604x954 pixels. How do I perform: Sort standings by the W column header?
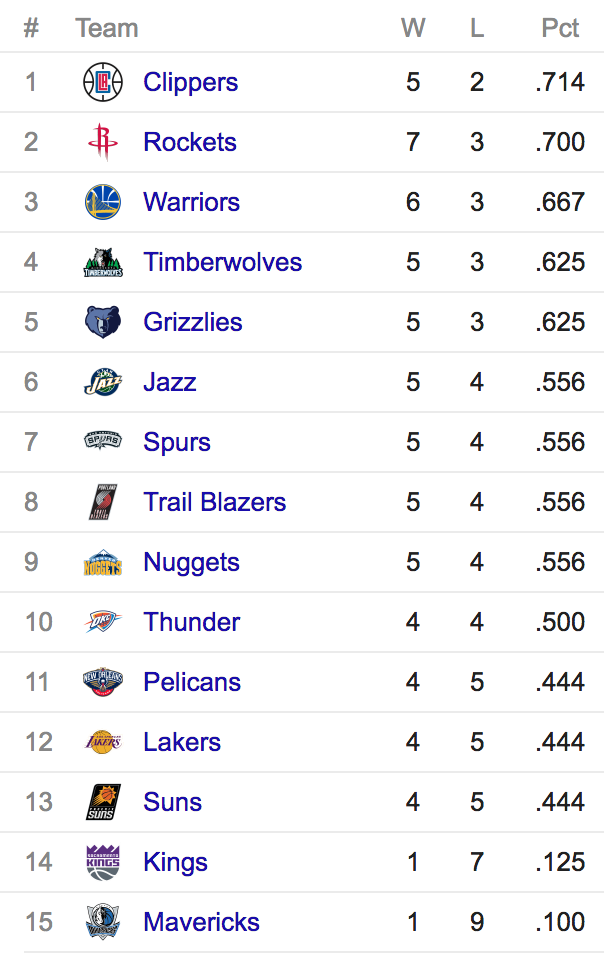tap(413, 28)
